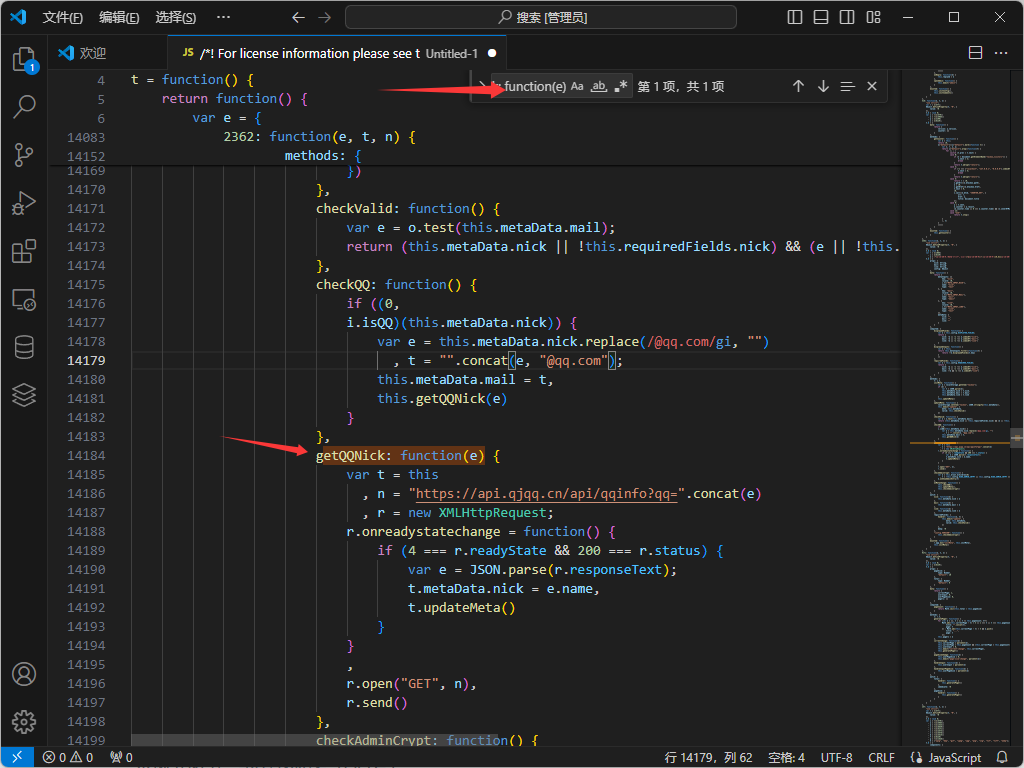Expand the replace row in find widget
The width and height of the screenshot is (1024, 768).
pos(481,87)
